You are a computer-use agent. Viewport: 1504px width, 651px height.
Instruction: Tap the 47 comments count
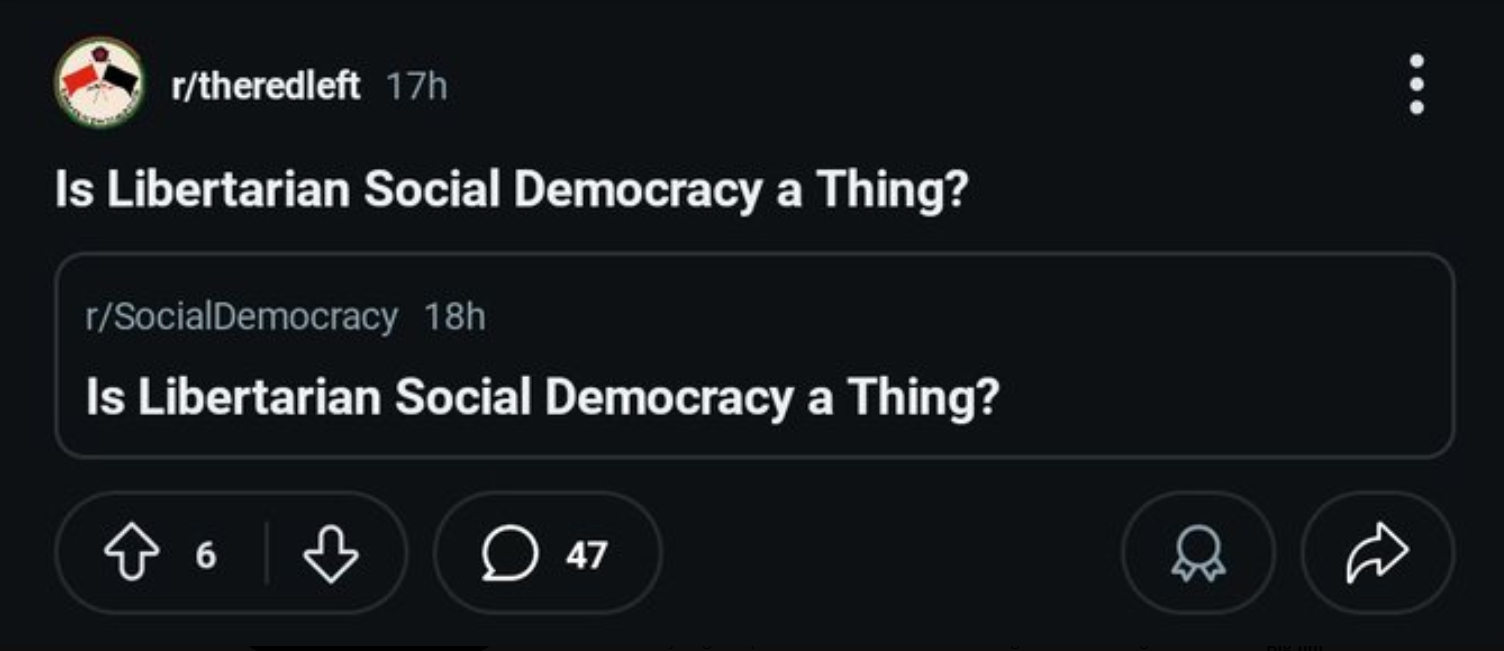[586, 554]
